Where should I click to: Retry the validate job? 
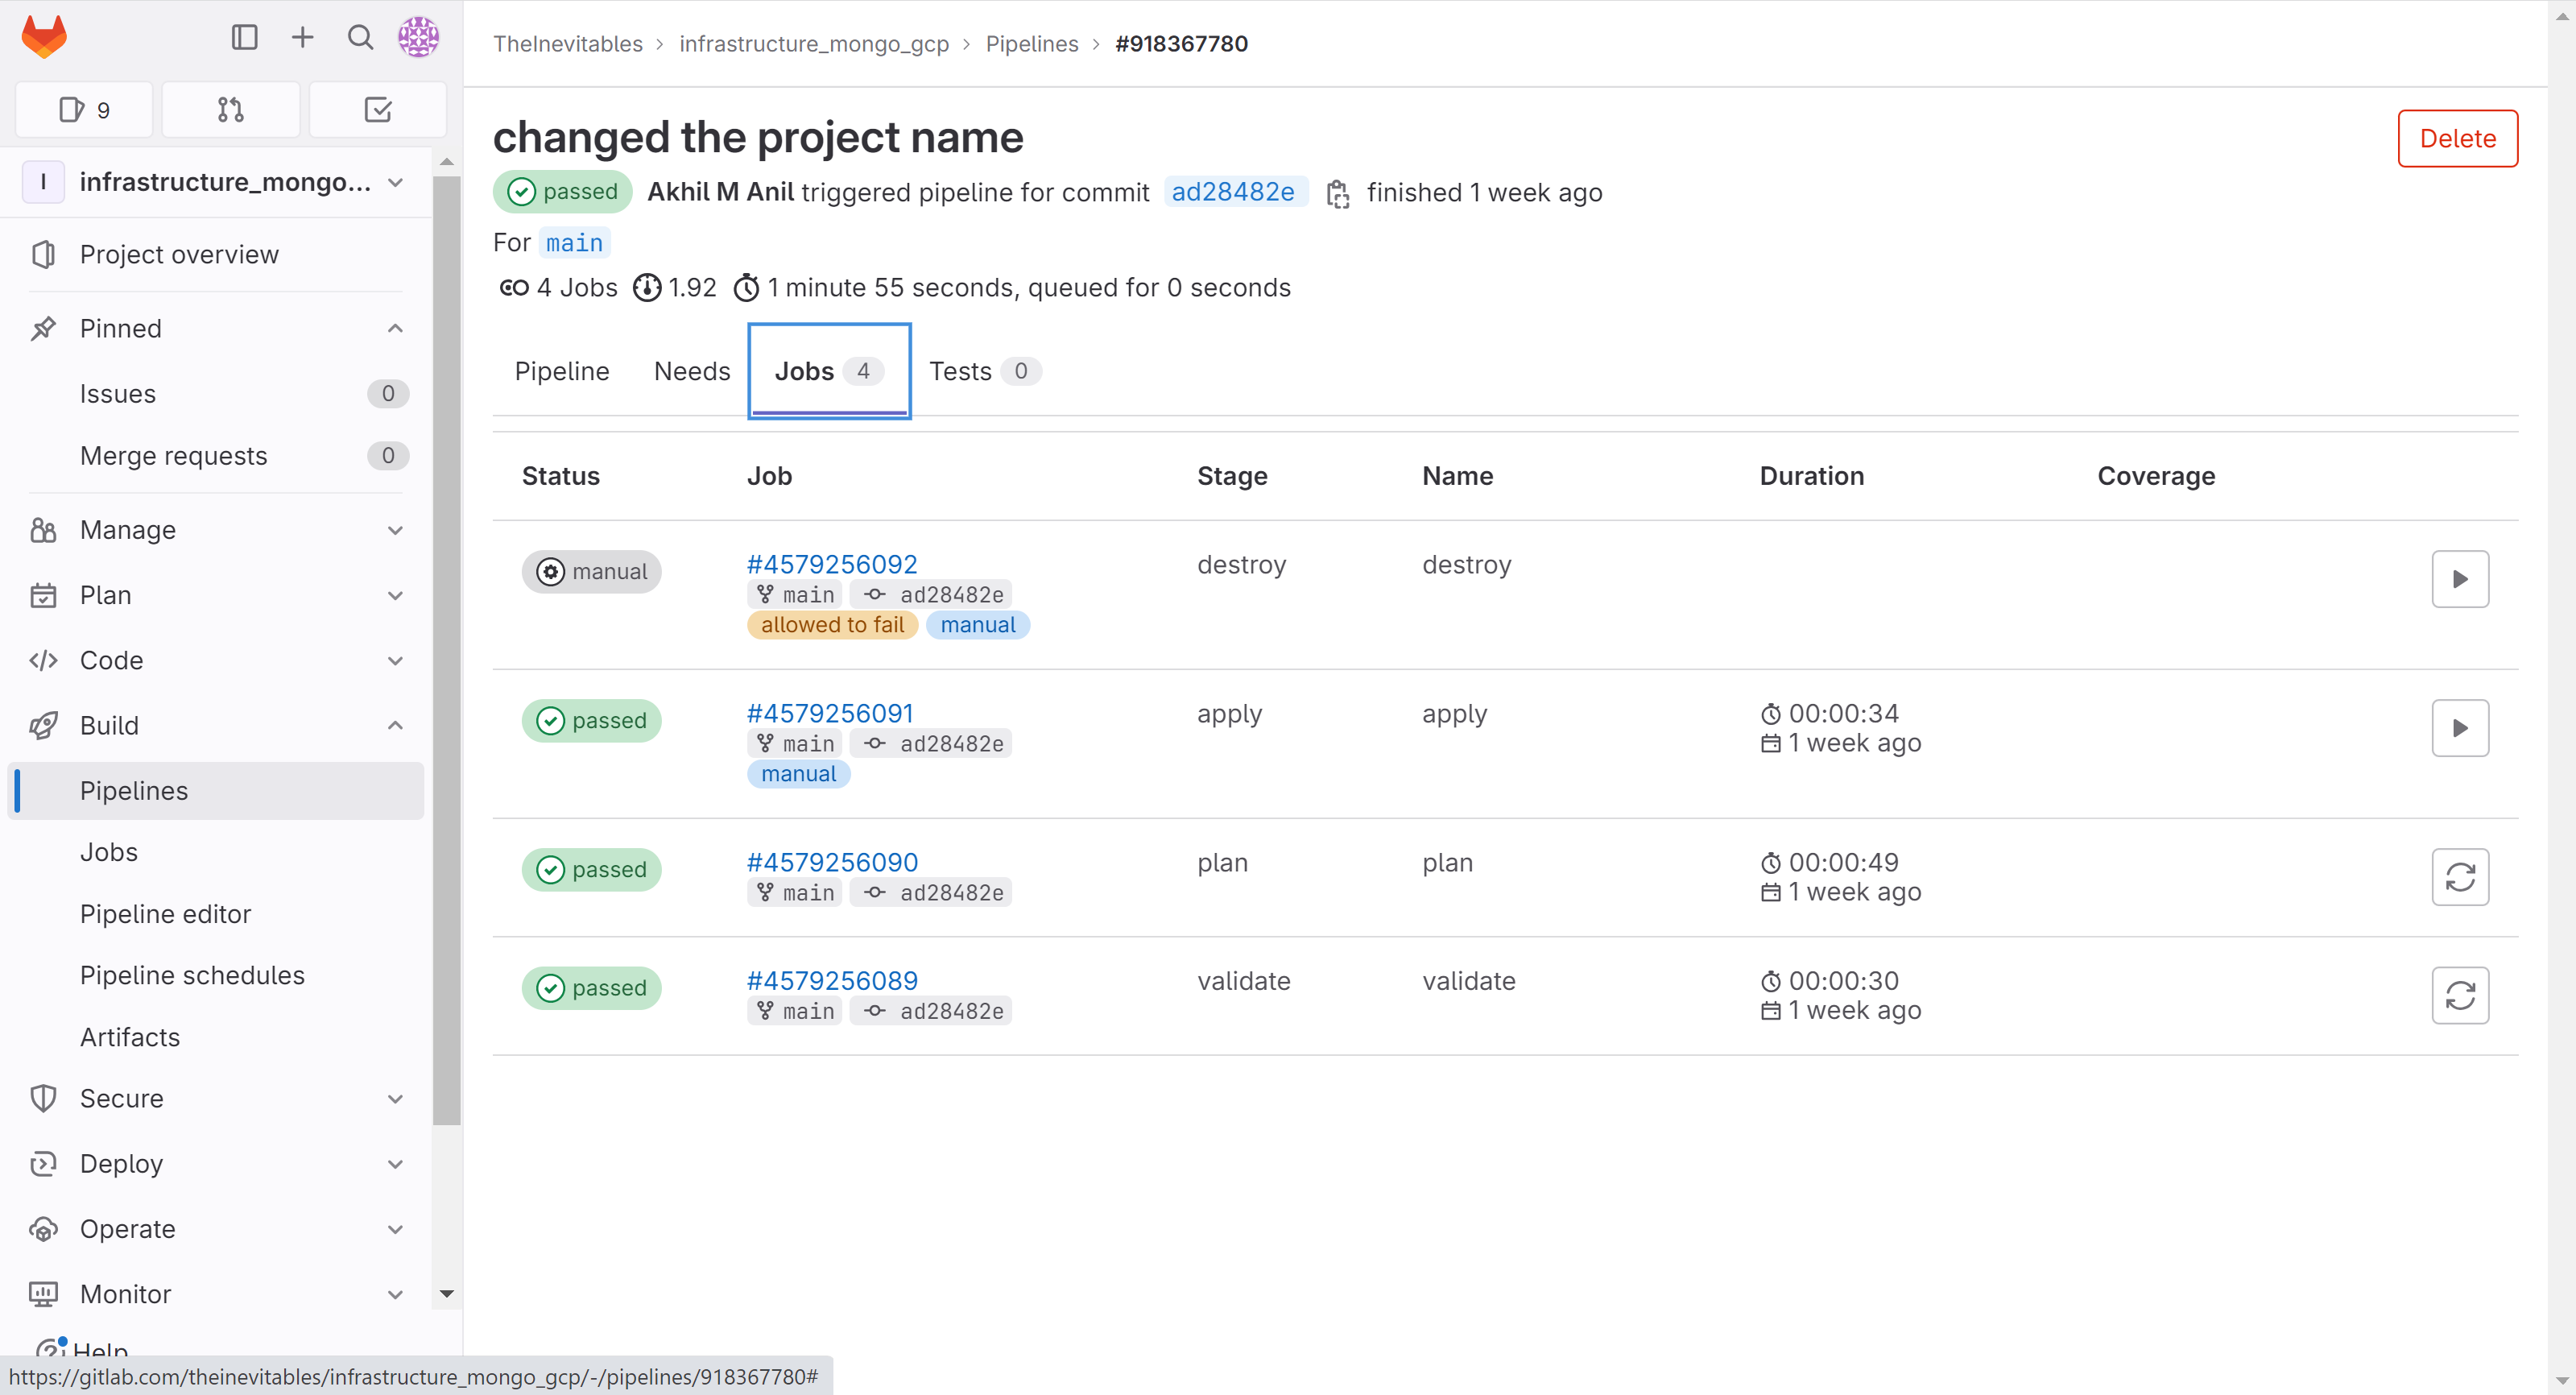pos(2459,995)
